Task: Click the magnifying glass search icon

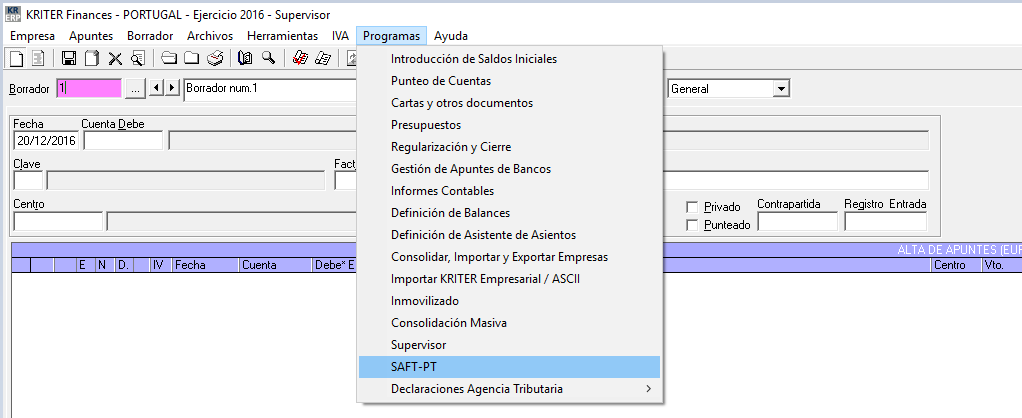Action: (268, 58)
